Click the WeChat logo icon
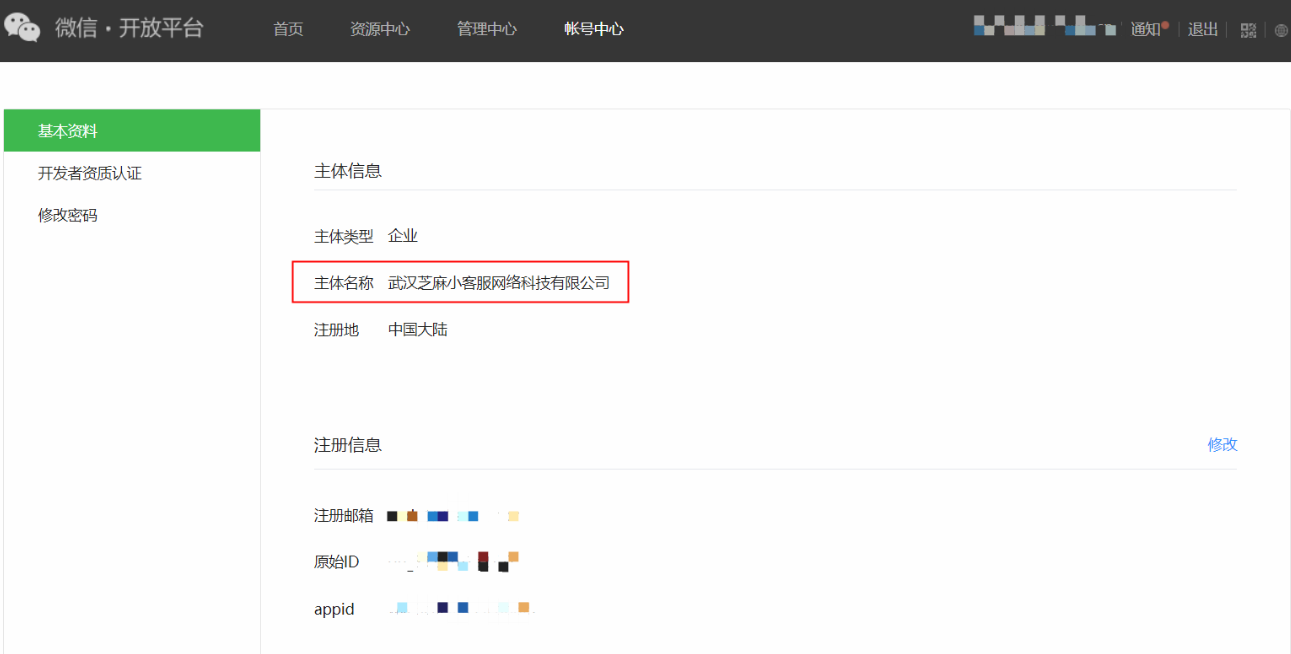This screenshot has height=654, width=1291. [22, 28]
